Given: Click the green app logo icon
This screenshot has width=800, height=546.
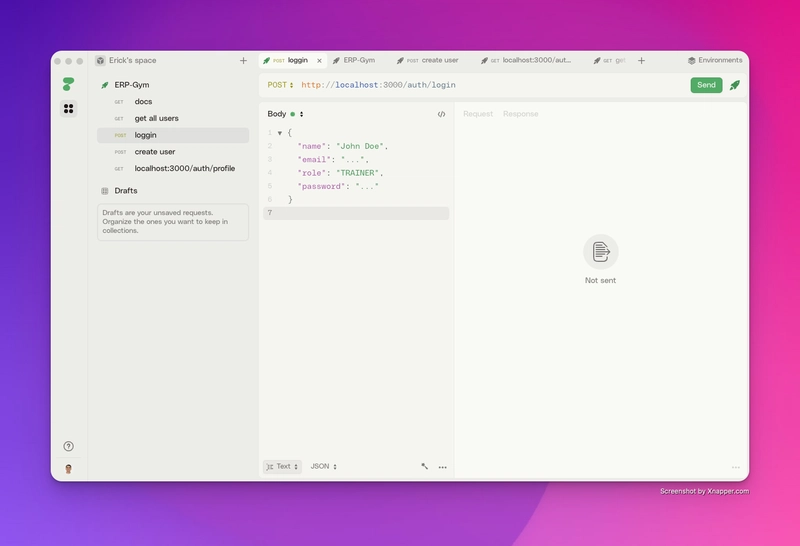Looking at the screenshot, I should (68, 84).
